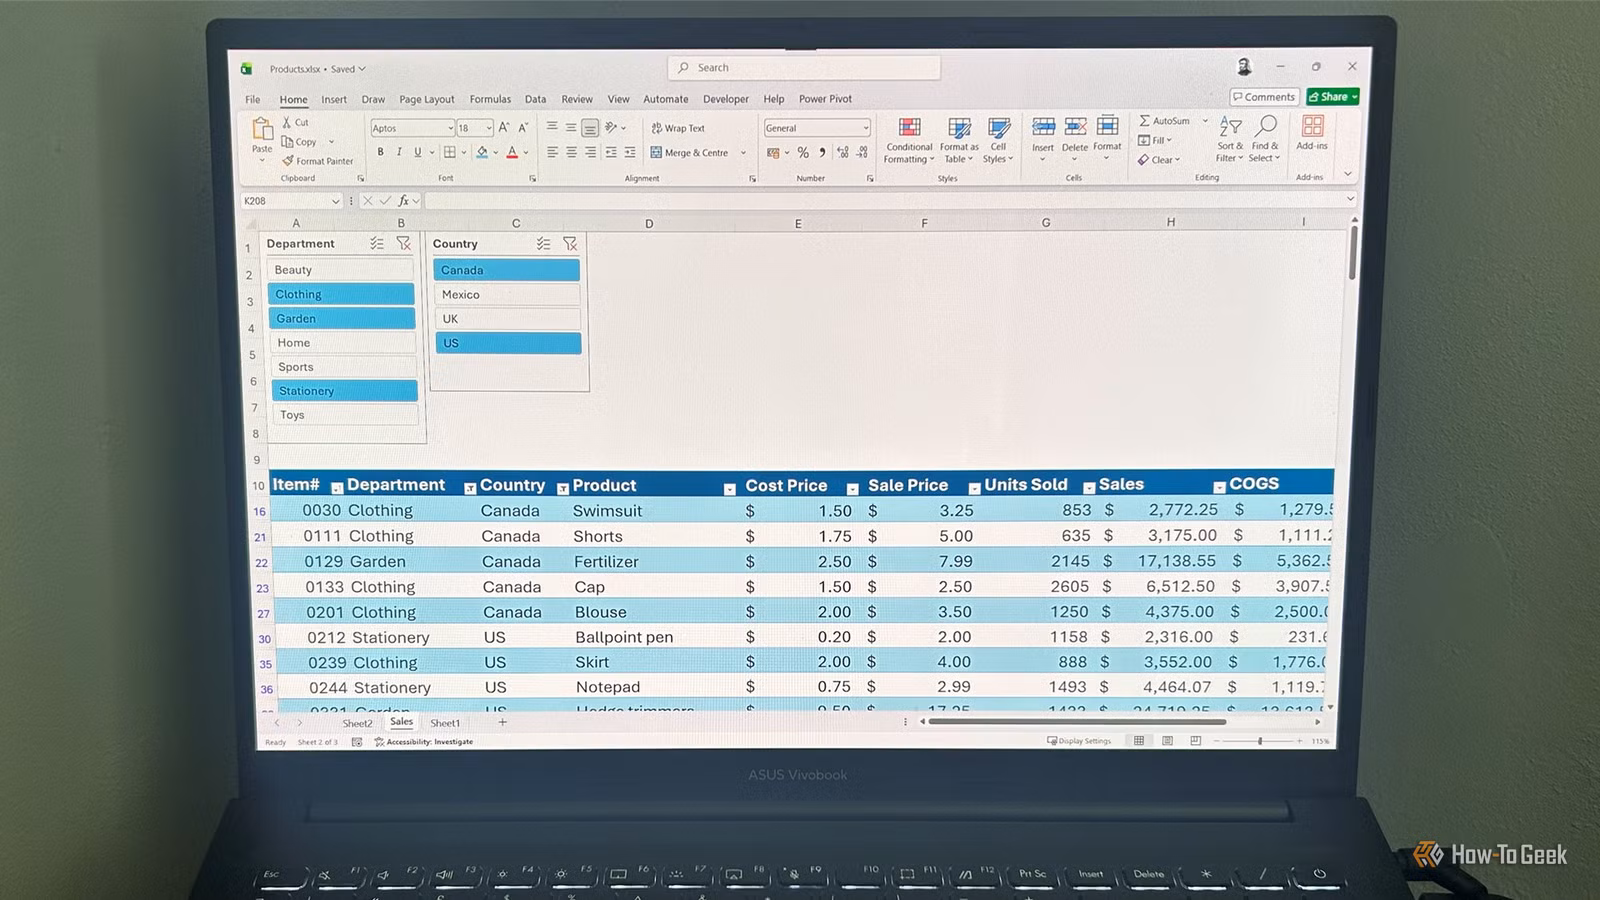1600x900 pixels.
Task: Click the Center horizontal alignment icon
Action: pos(571,152)
